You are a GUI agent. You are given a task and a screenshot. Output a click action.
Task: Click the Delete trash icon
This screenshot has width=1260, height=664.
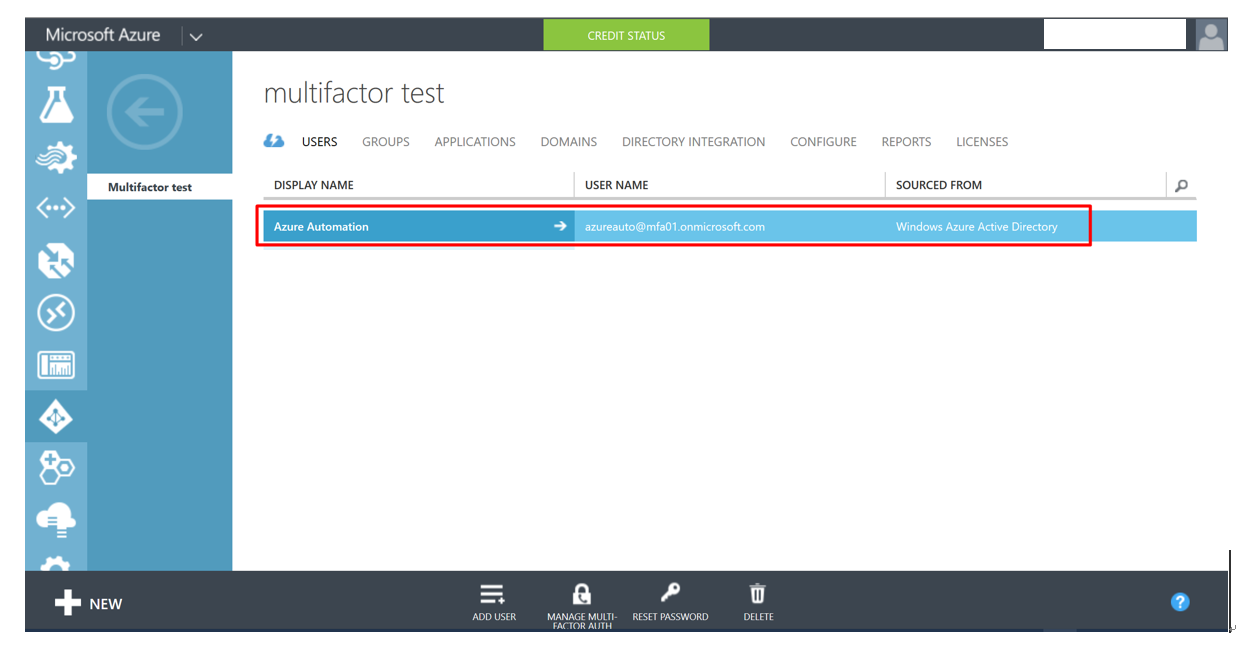pos(758,594)
